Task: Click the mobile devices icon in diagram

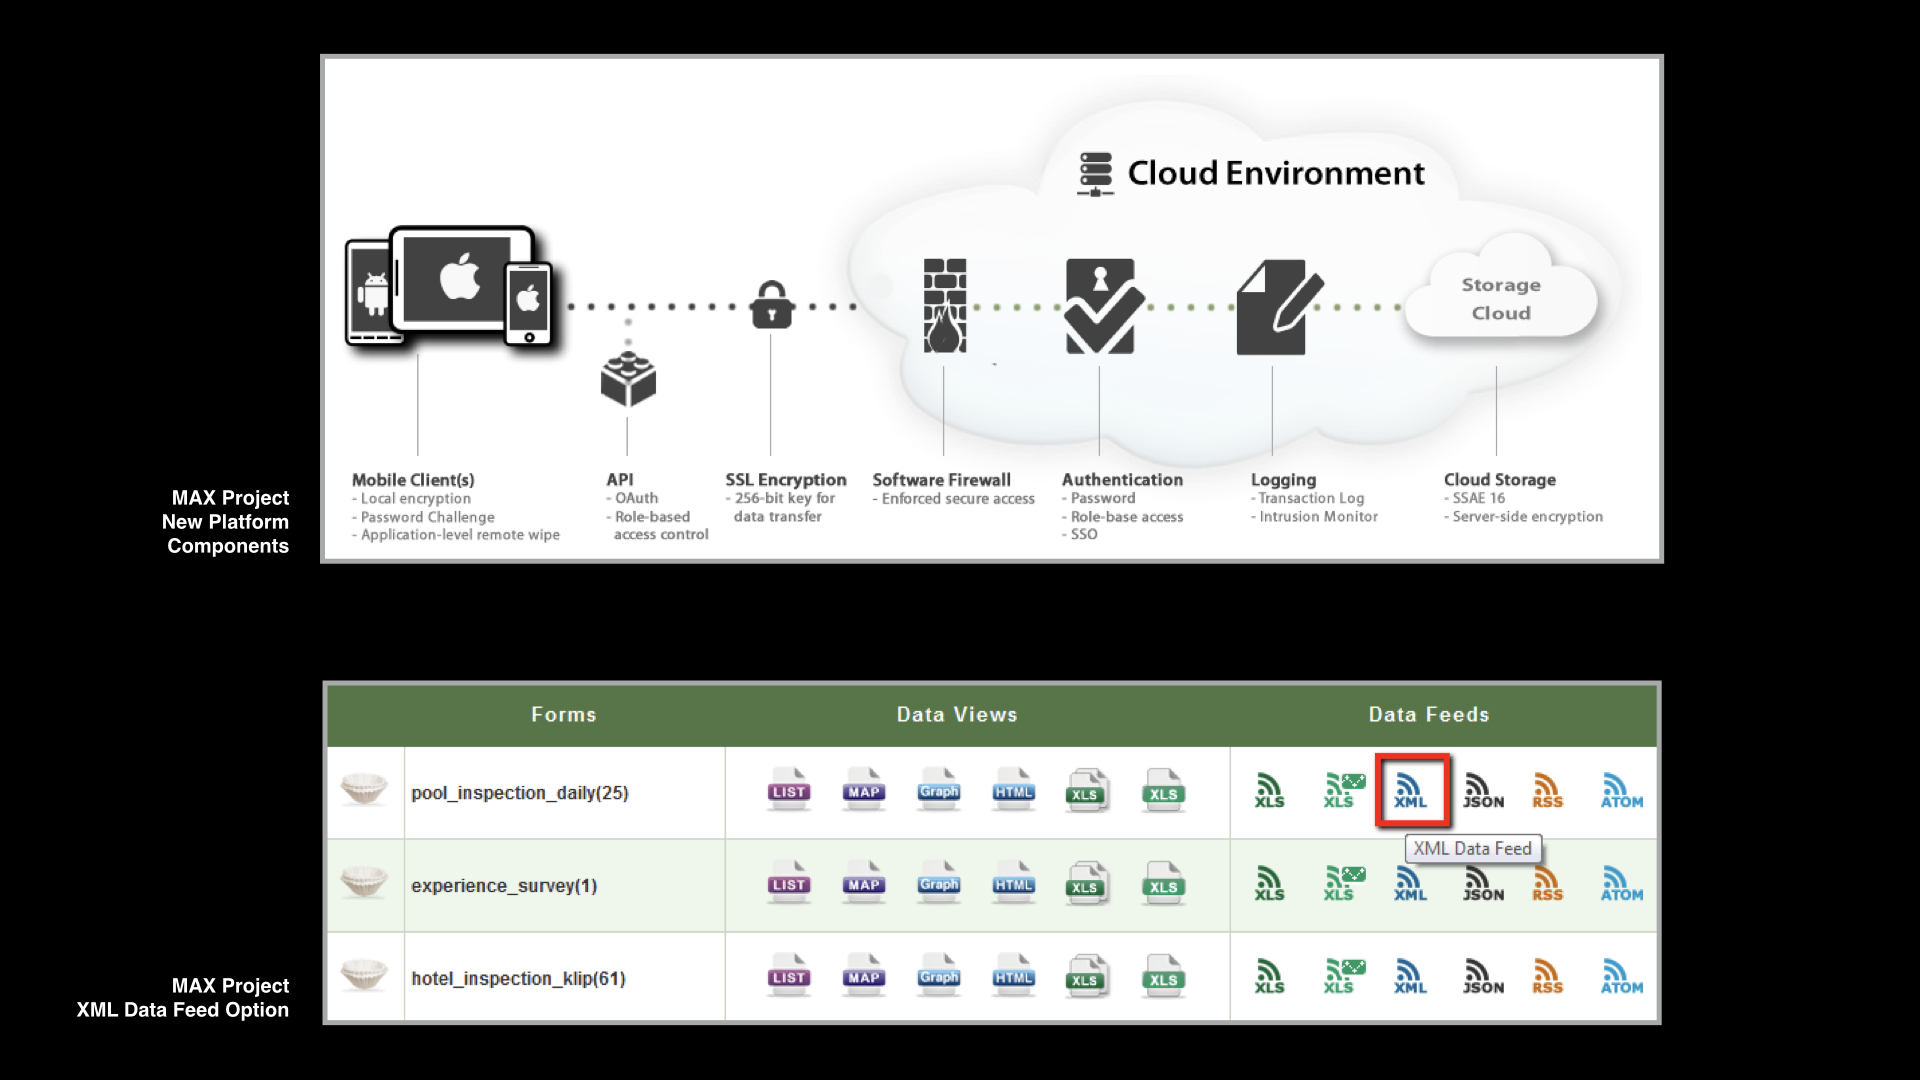Action: tap(450, 287)
